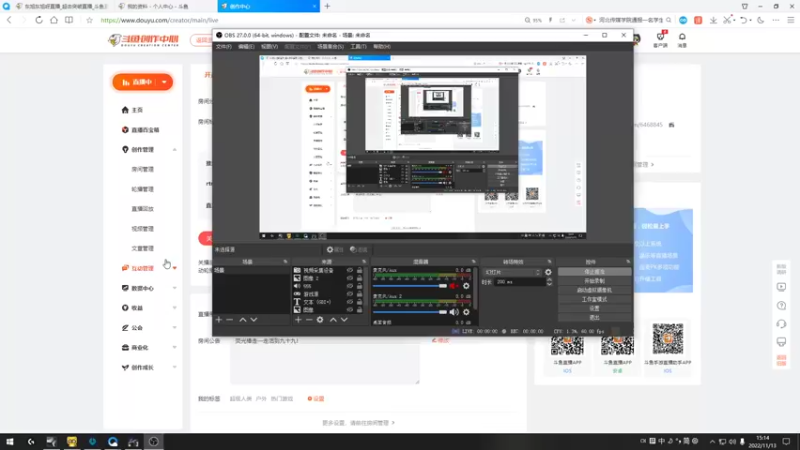Move scene up in the scenes panel
Image resolution: width=800 pixels, height=450 pixels.
pyautogui.click(x=243, y=320)
